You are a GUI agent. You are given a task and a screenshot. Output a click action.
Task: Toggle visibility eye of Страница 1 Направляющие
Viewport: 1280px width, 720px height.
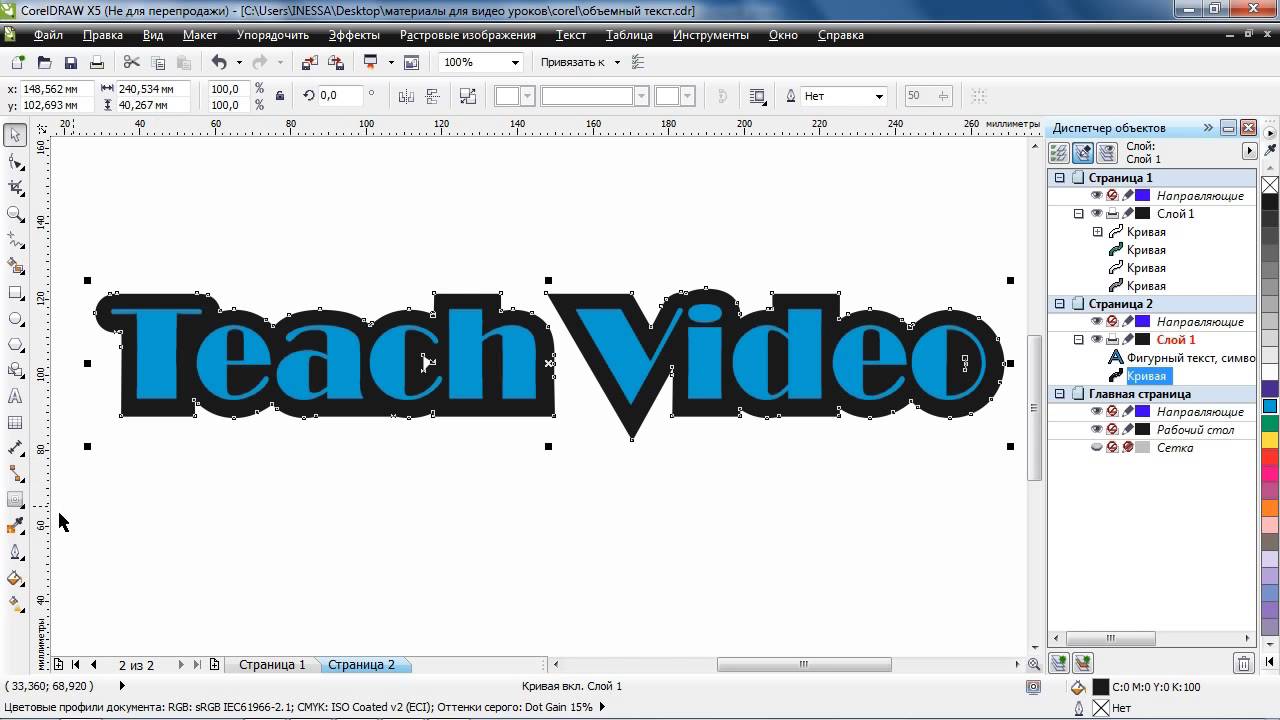1096,195
